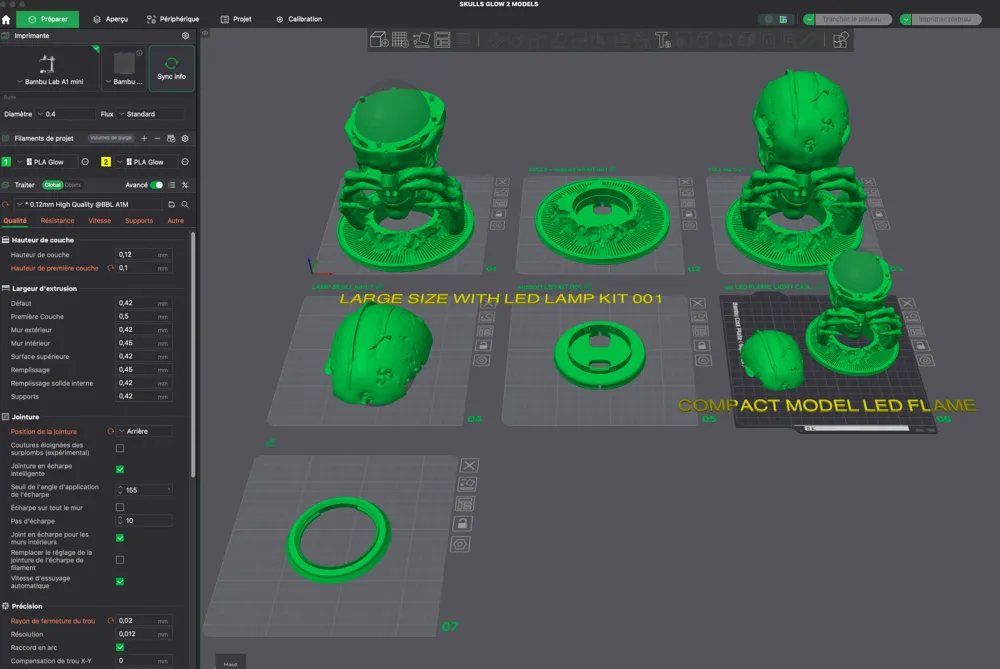This screenshot has width=1000, height=669.
Task: Search process settings with magnifier icon
Action: tap(185, 205)
